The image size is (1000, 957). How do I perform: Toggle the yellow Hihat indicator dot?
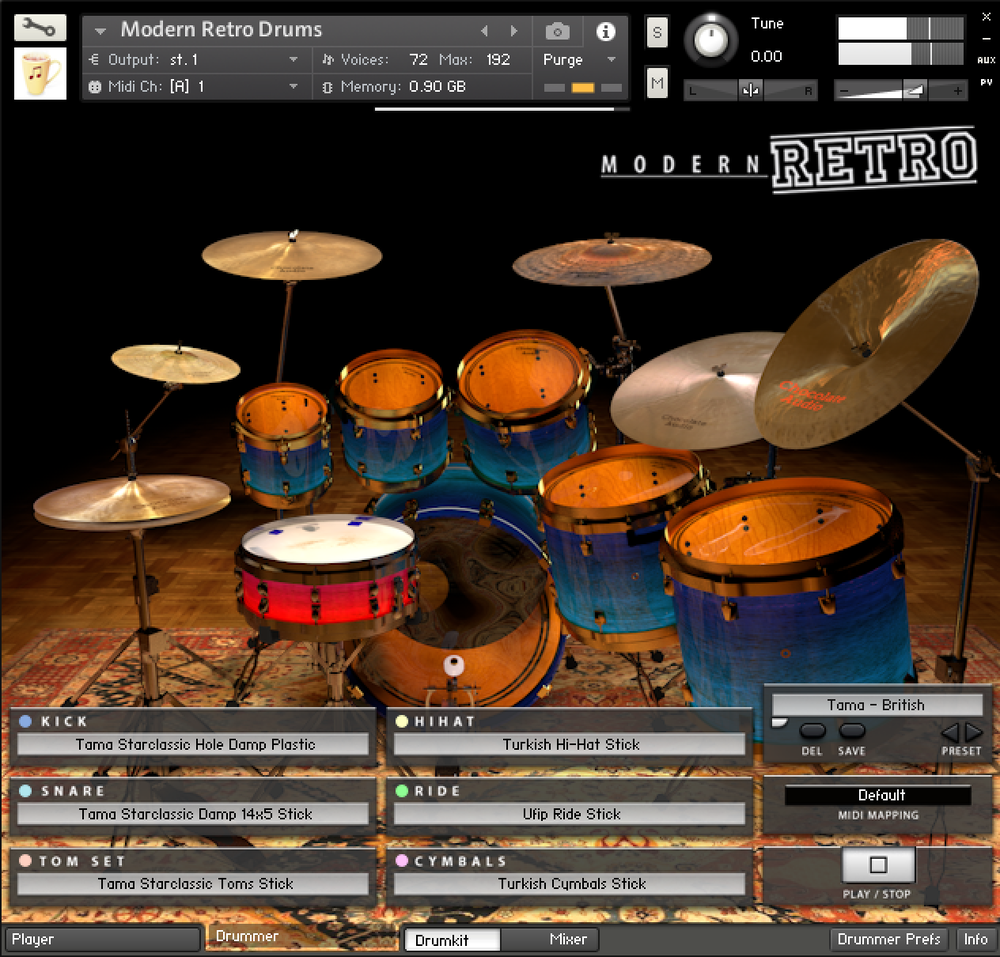coord(402,721)
